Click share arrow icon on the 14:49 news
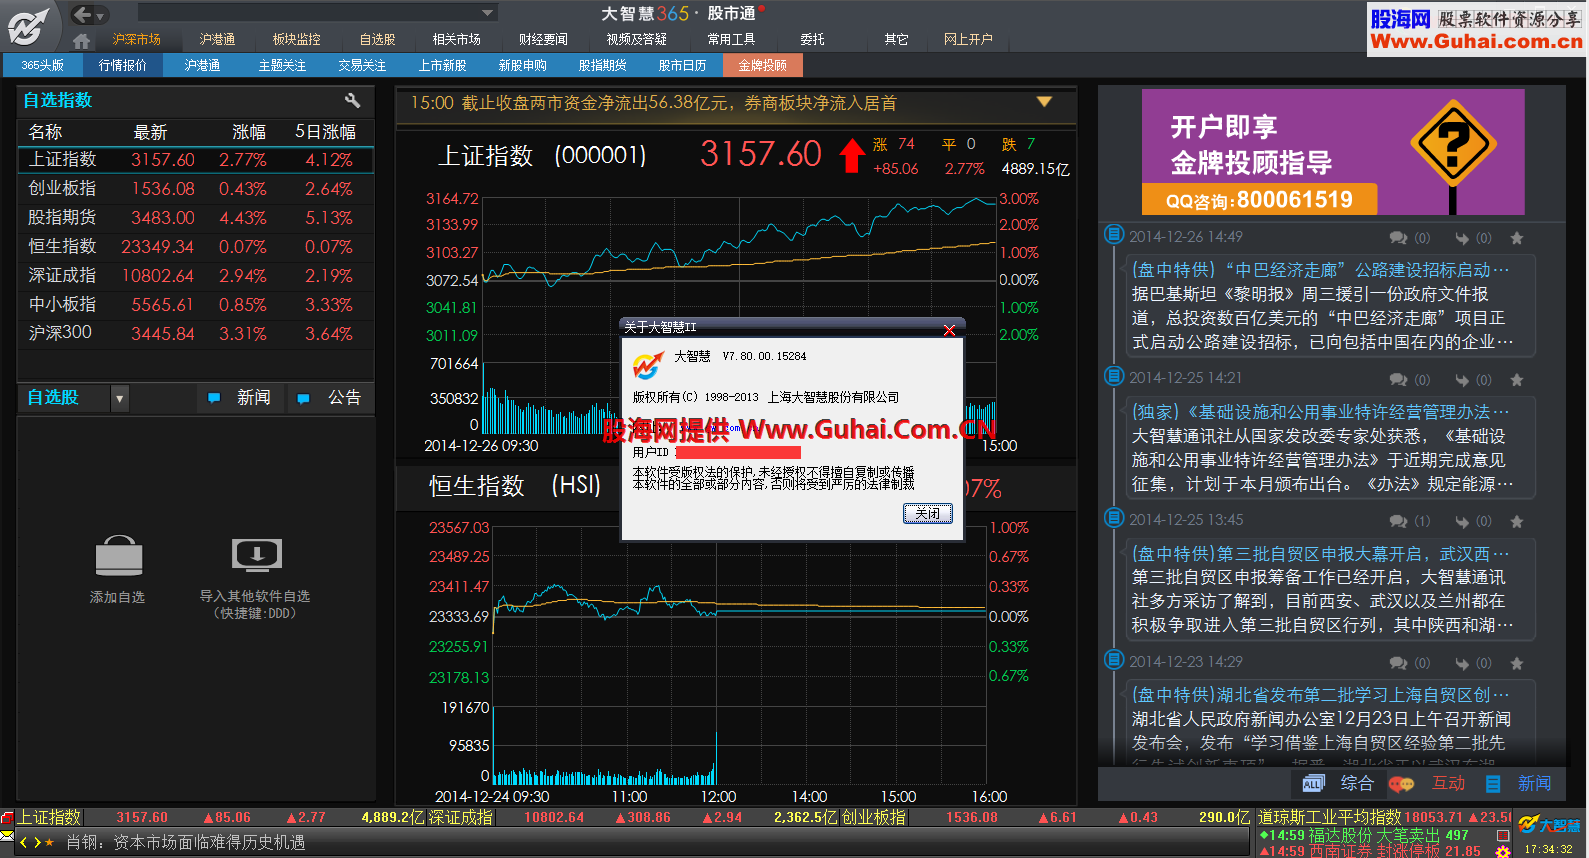Image resolution: width=1589 pixels, height=858 pixels. 1462,238
